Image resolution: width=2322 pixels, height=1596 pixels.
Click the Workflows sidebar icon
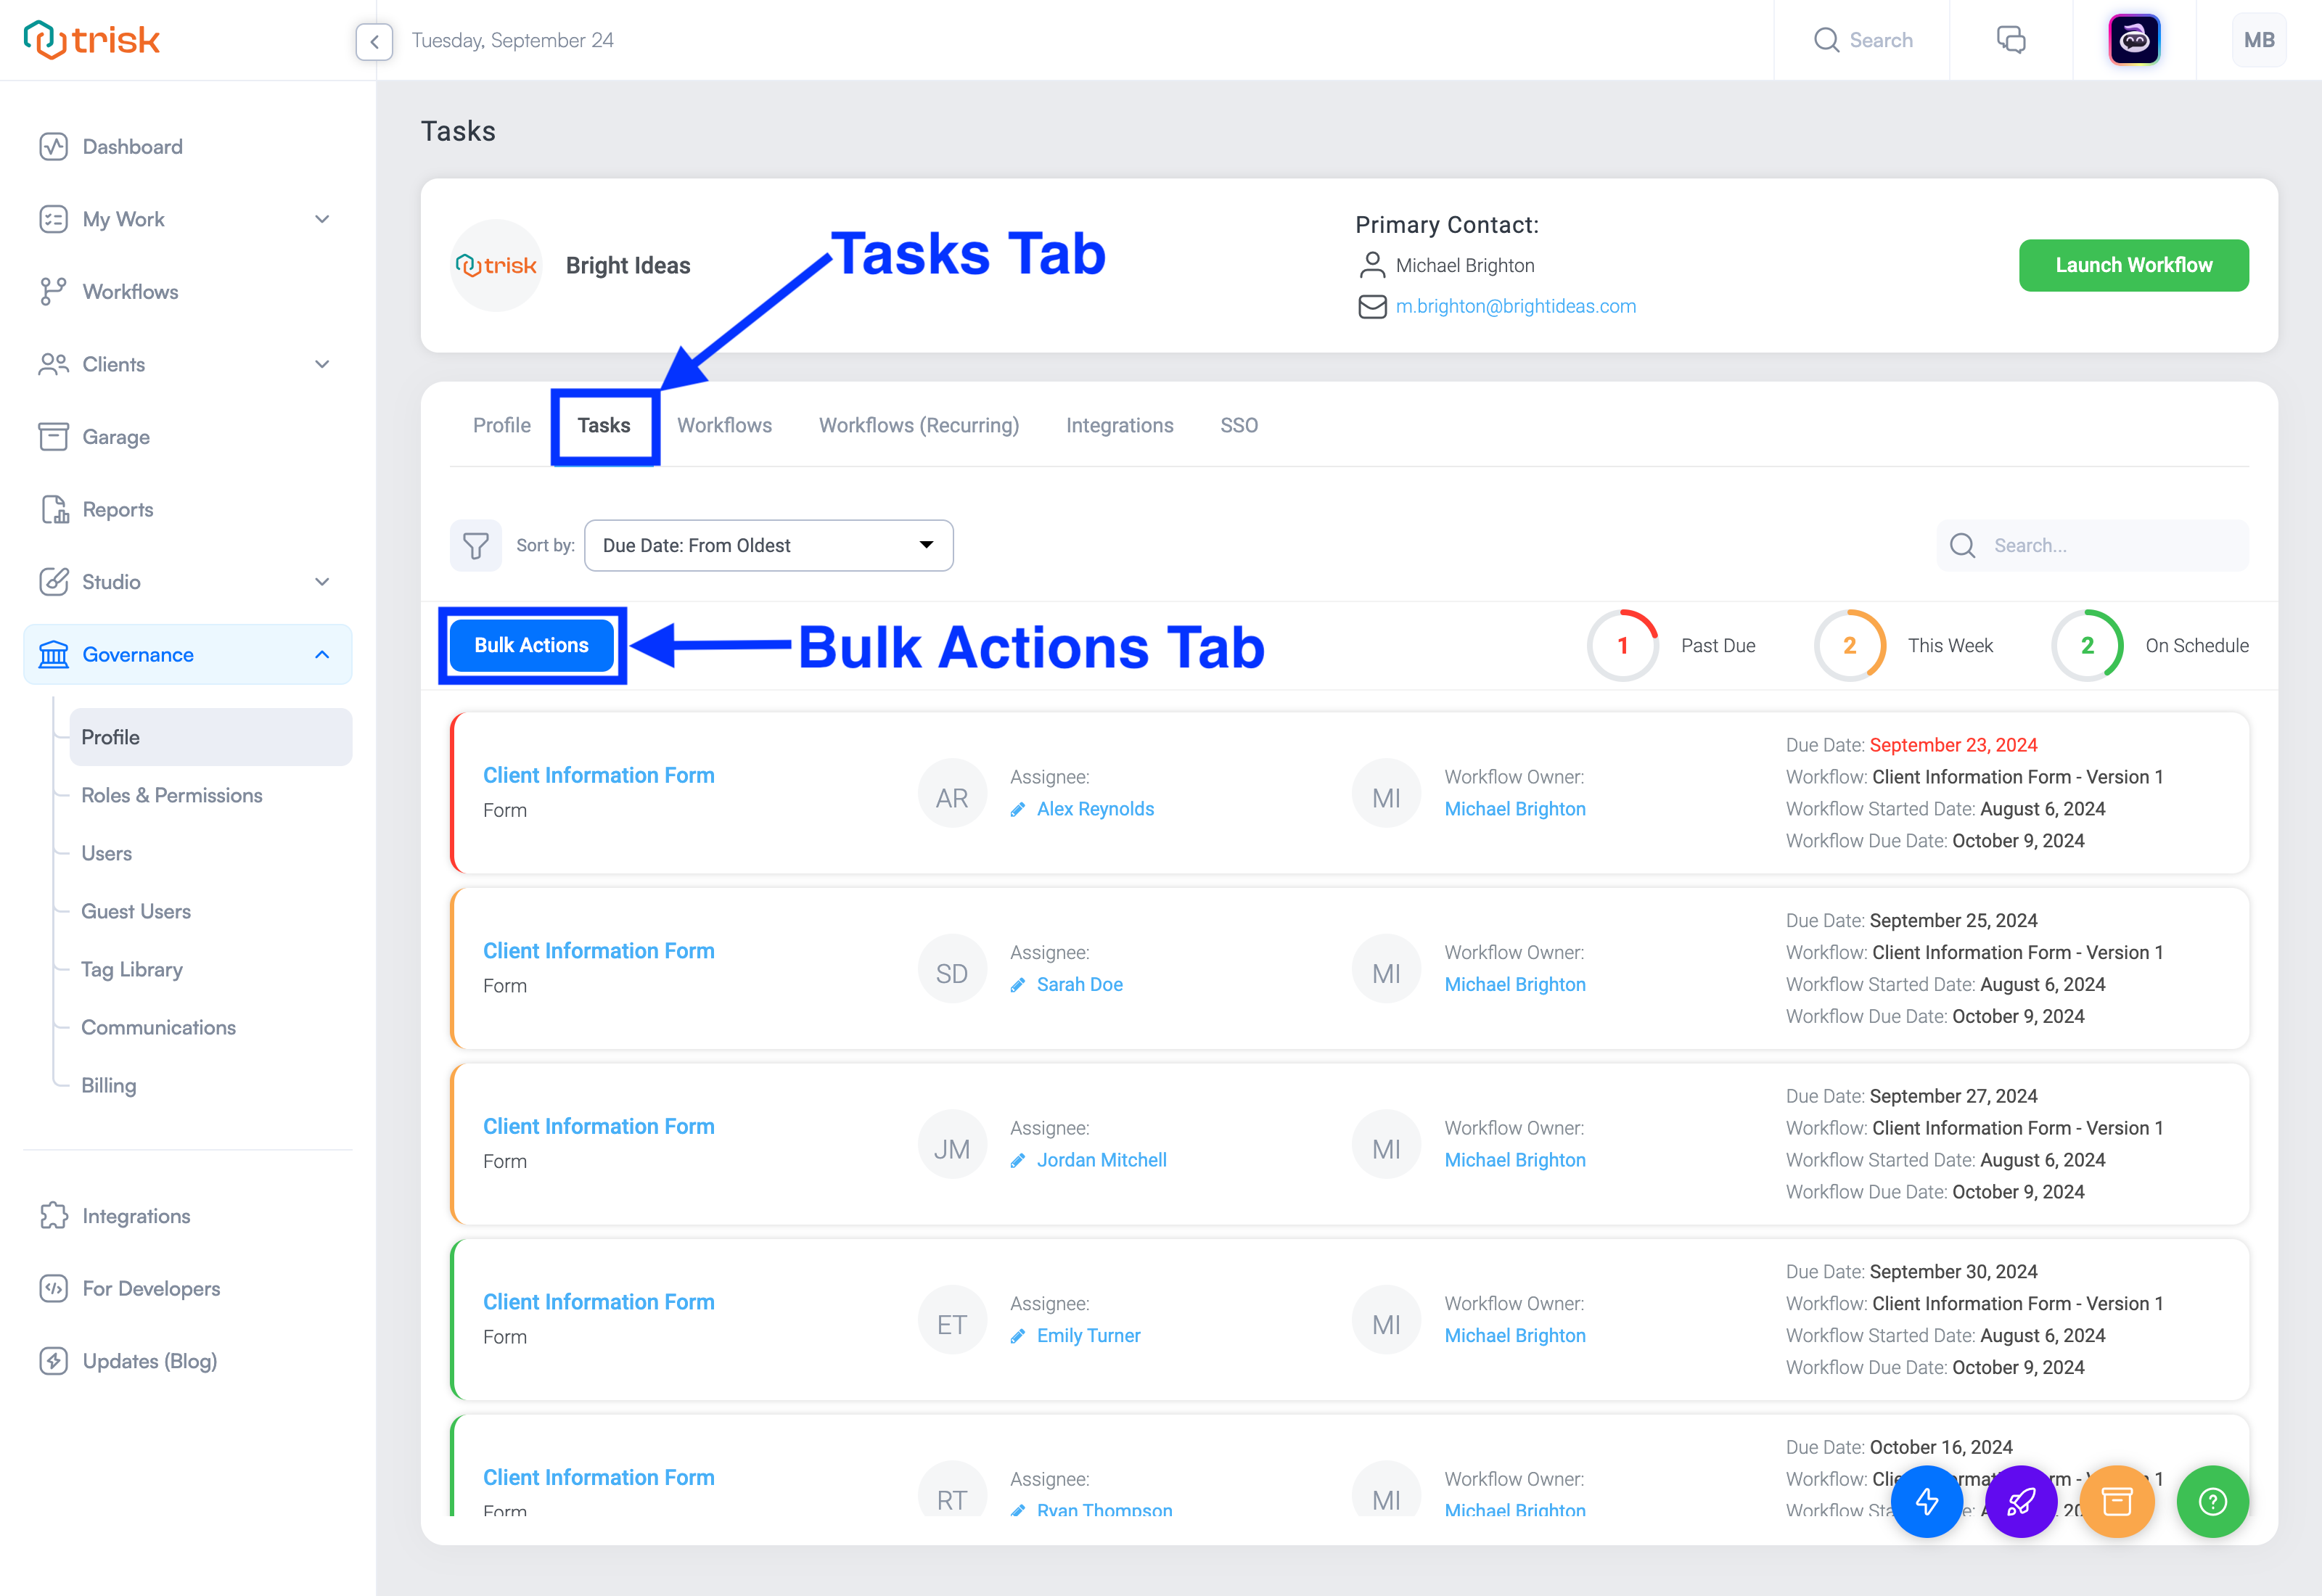pos(53,291)
